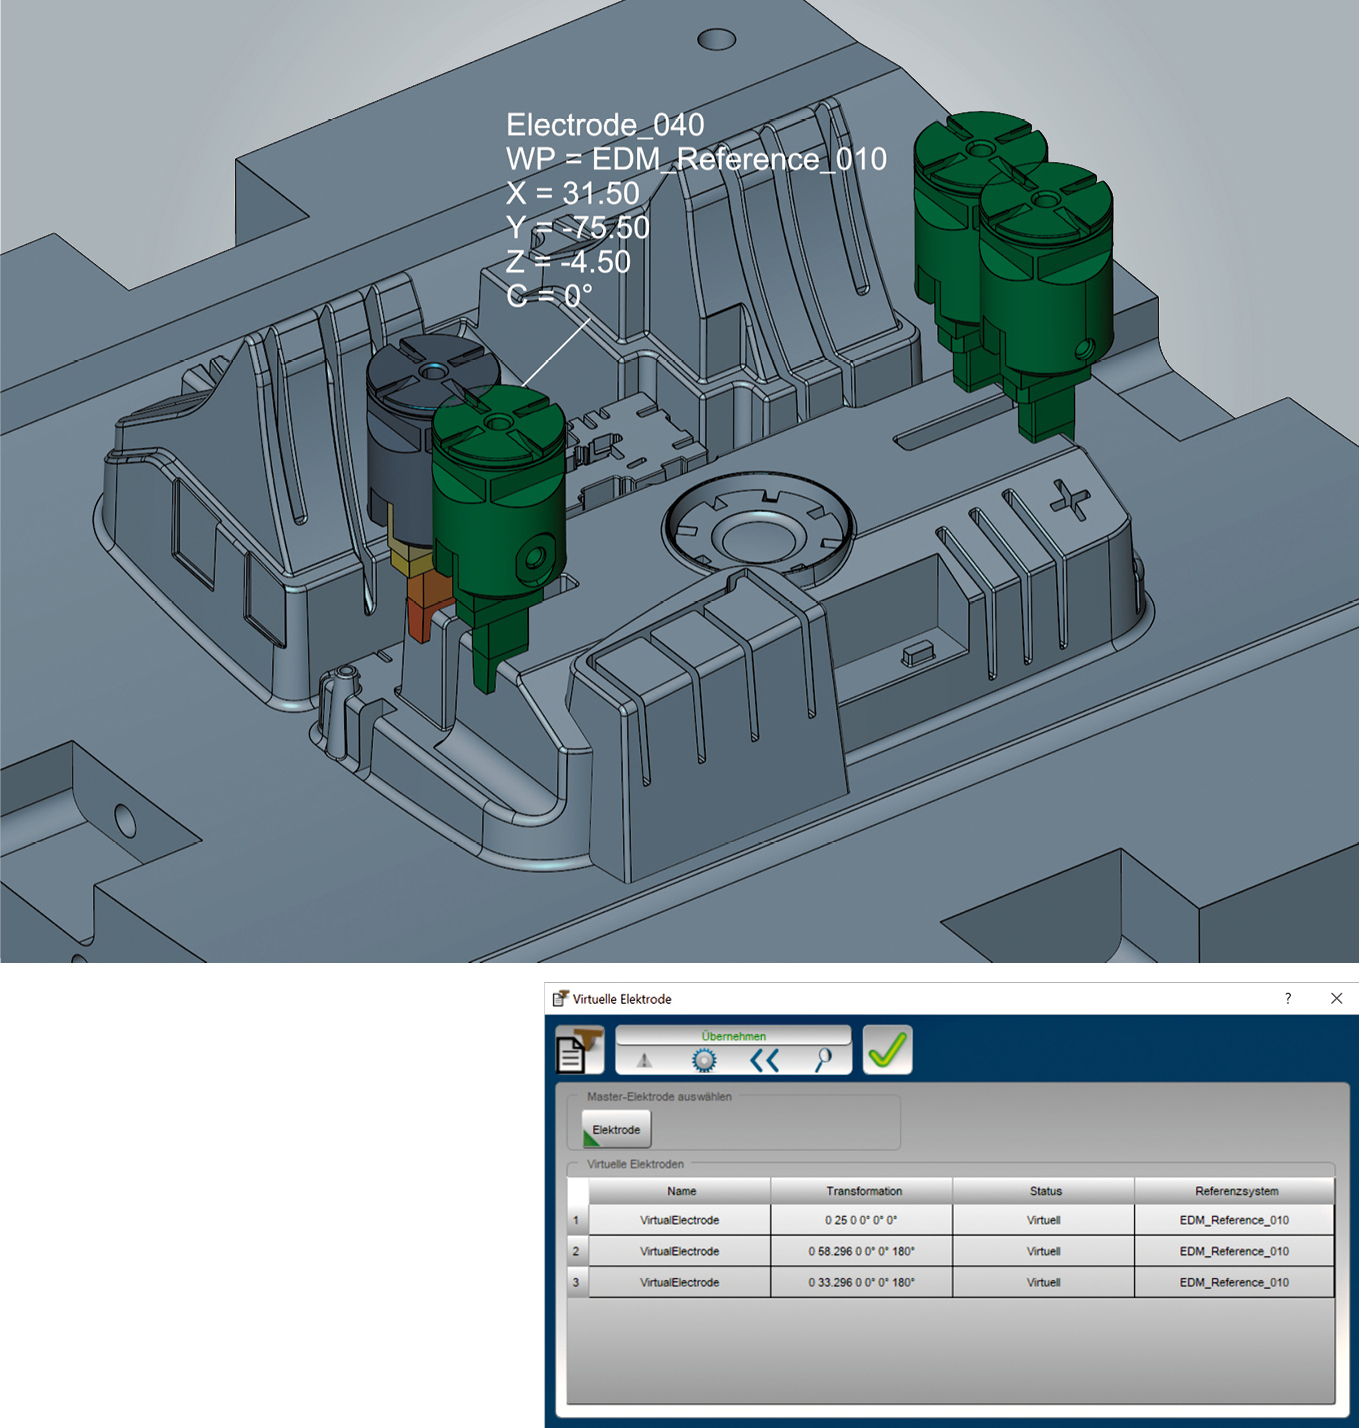The image size is (1359, 1428).
Task: Select the transformation cell 0 58.296 in row 2
Action: click(862, 1251)
